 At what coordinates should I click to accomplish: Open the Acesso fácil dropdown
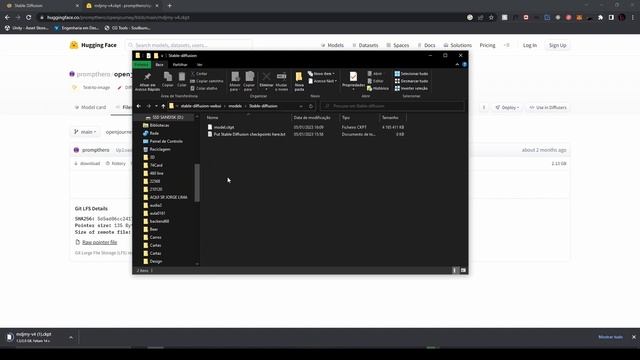(x=322, y=81)
